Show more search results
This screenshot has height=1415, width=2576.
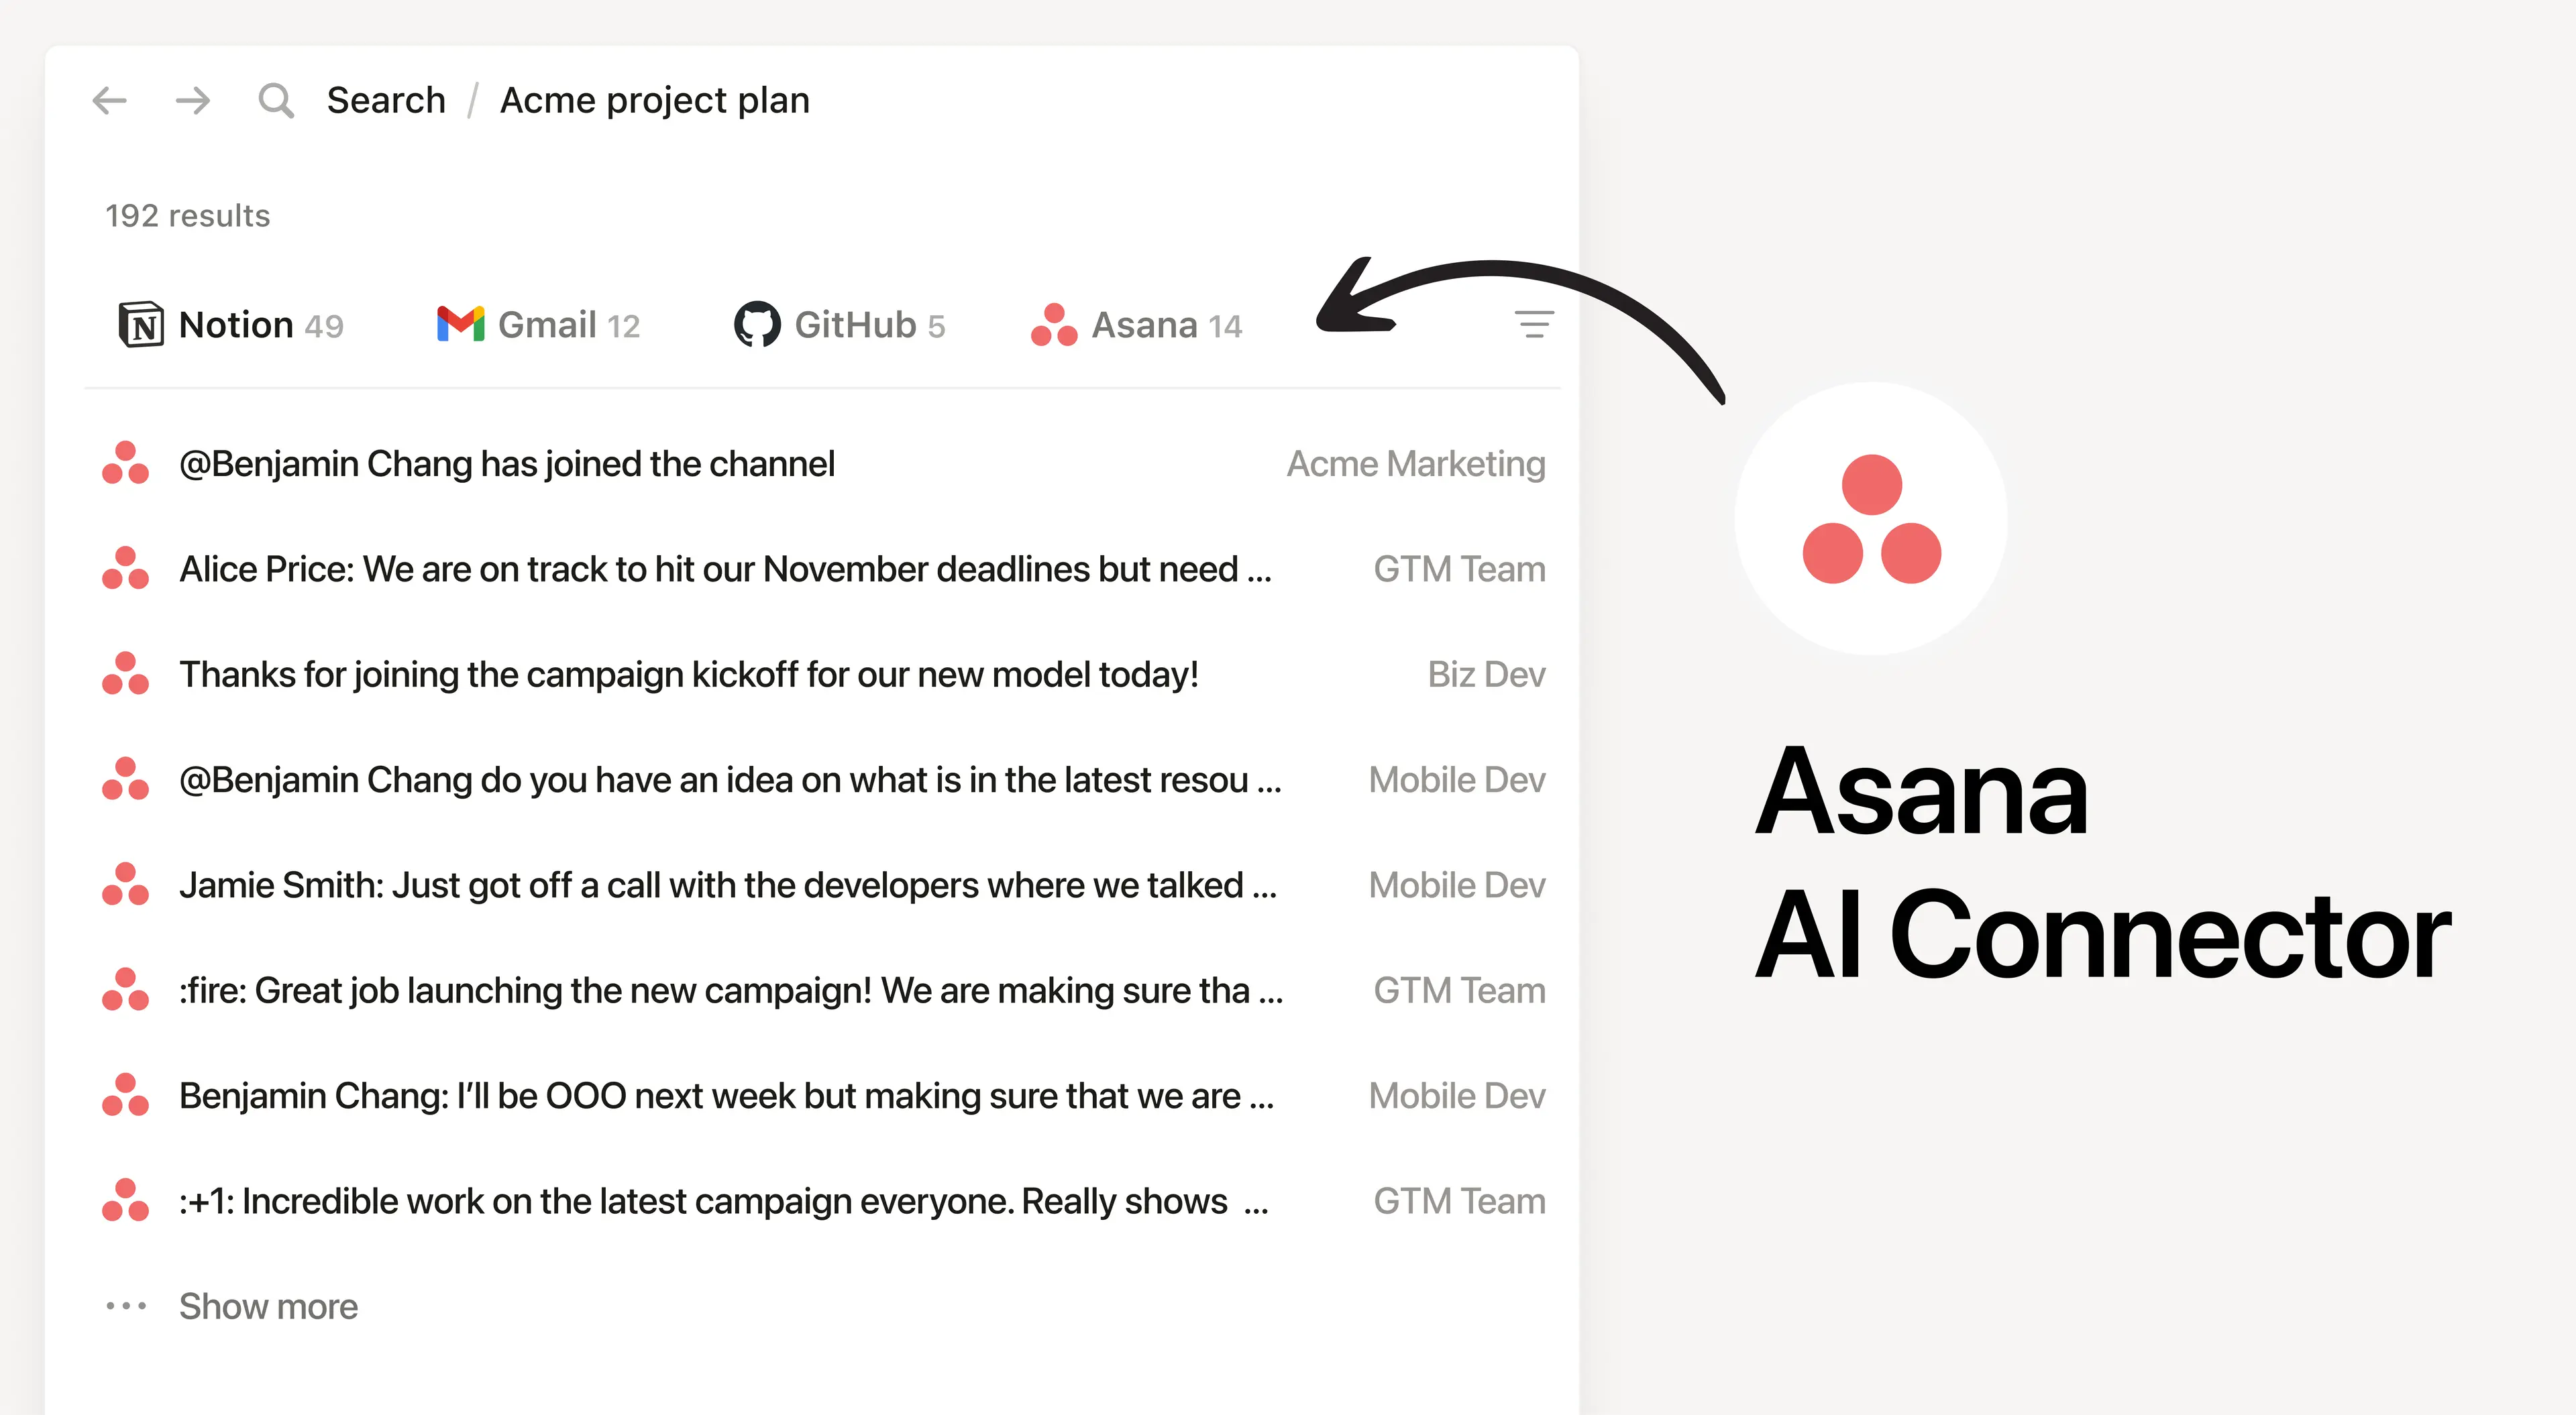click(x=267, y=1305)
